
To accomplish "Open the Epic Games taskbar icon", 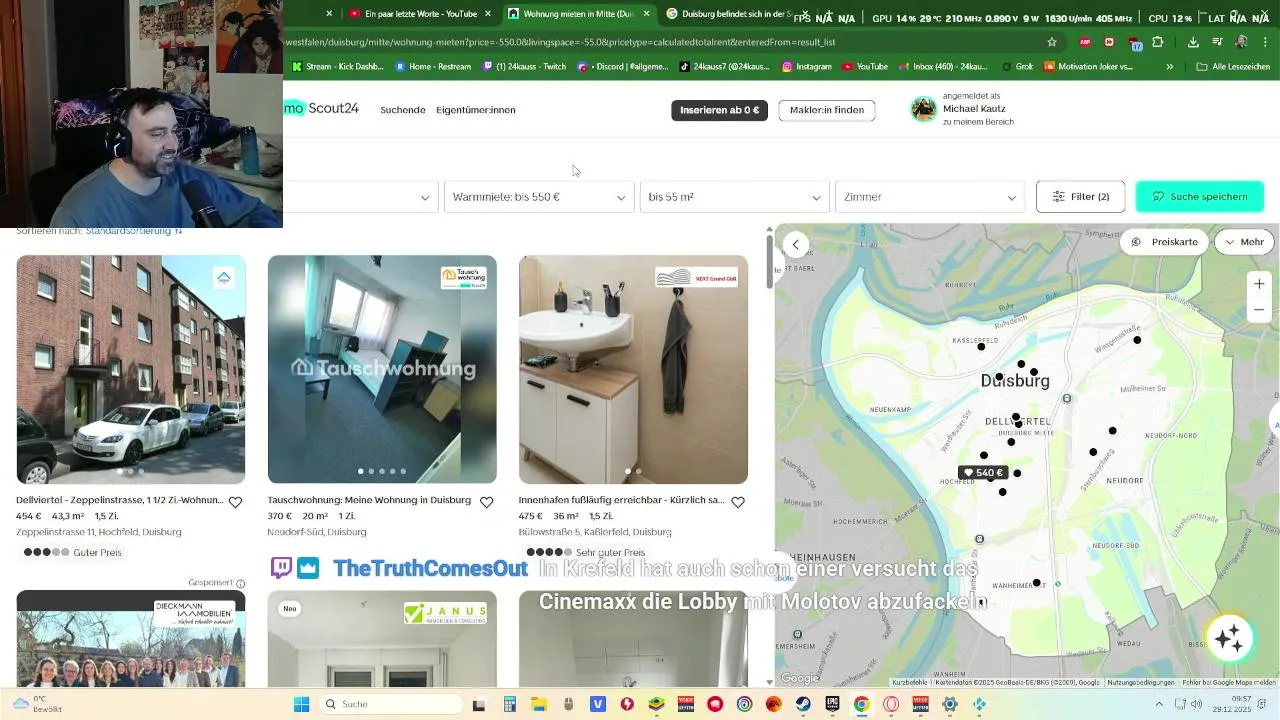I will point(832,704).
